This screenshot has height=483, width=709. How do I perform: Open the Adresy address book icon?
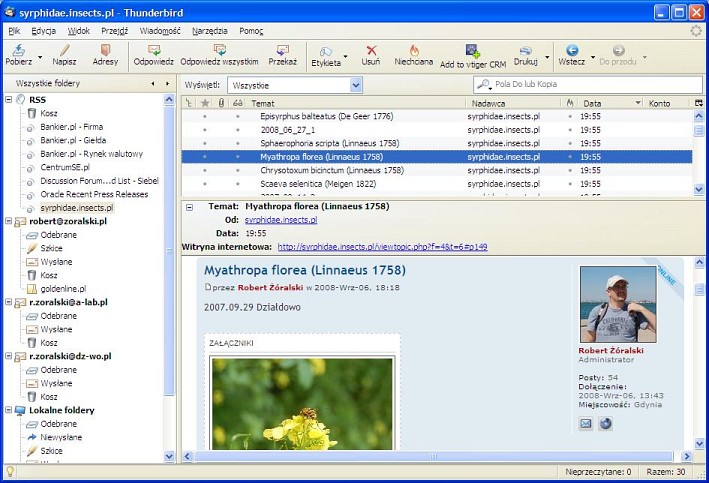click(105, 50)
